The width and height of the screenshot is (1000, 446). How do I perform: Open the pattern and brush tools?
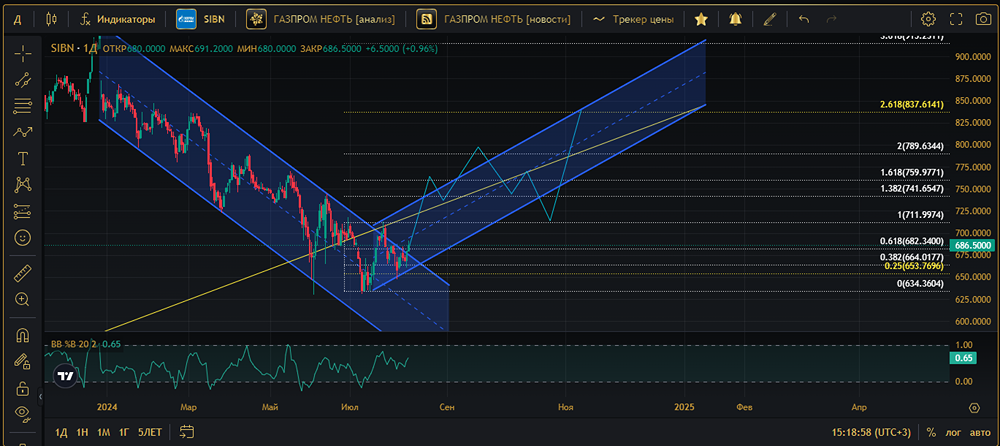pyautogui.click(x=23, y=133)
